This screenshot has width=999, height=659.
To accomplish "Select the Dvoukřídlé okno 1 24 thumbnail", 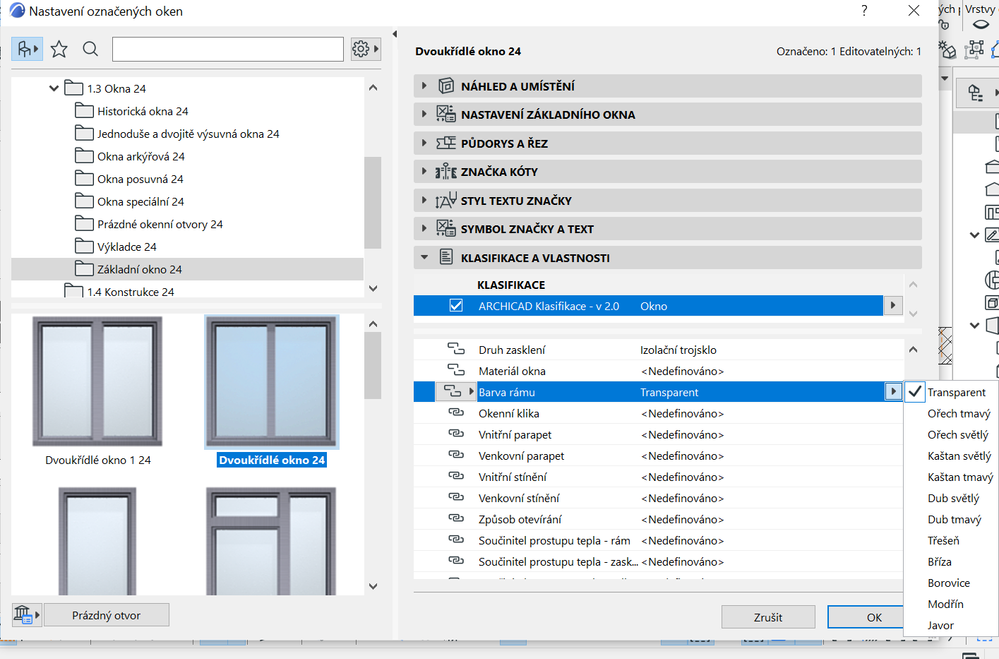I will (x=96, y=381).
